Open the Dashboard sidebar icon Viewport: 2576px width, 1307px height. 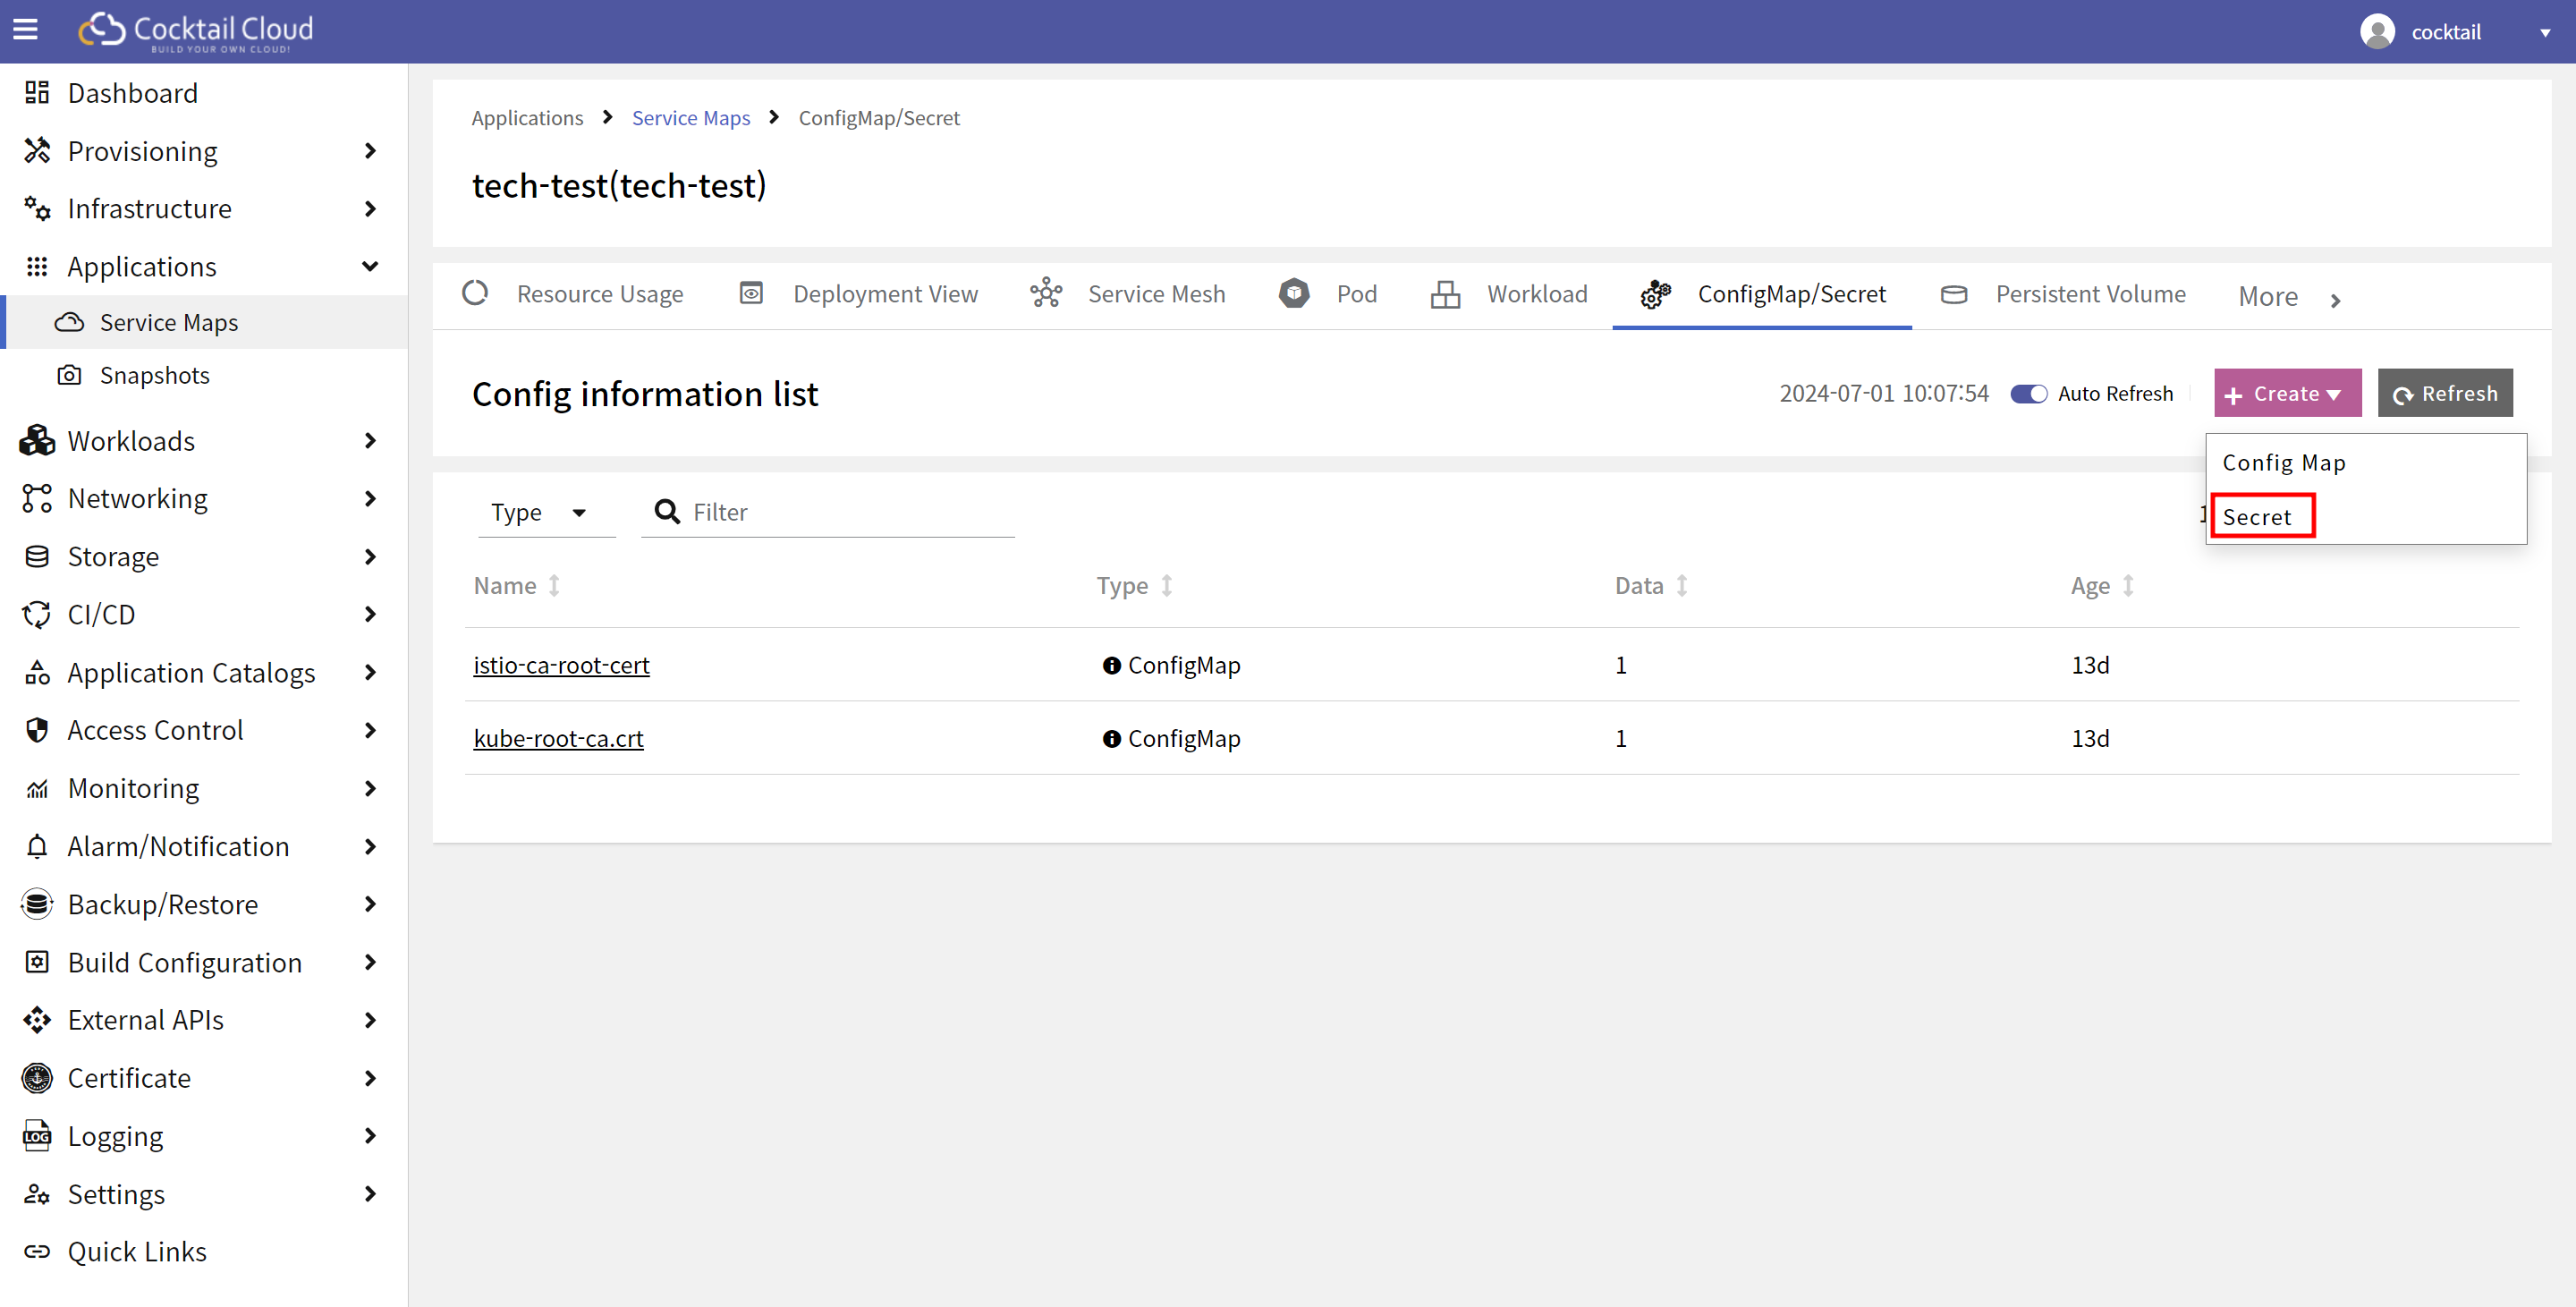(37, 93)
